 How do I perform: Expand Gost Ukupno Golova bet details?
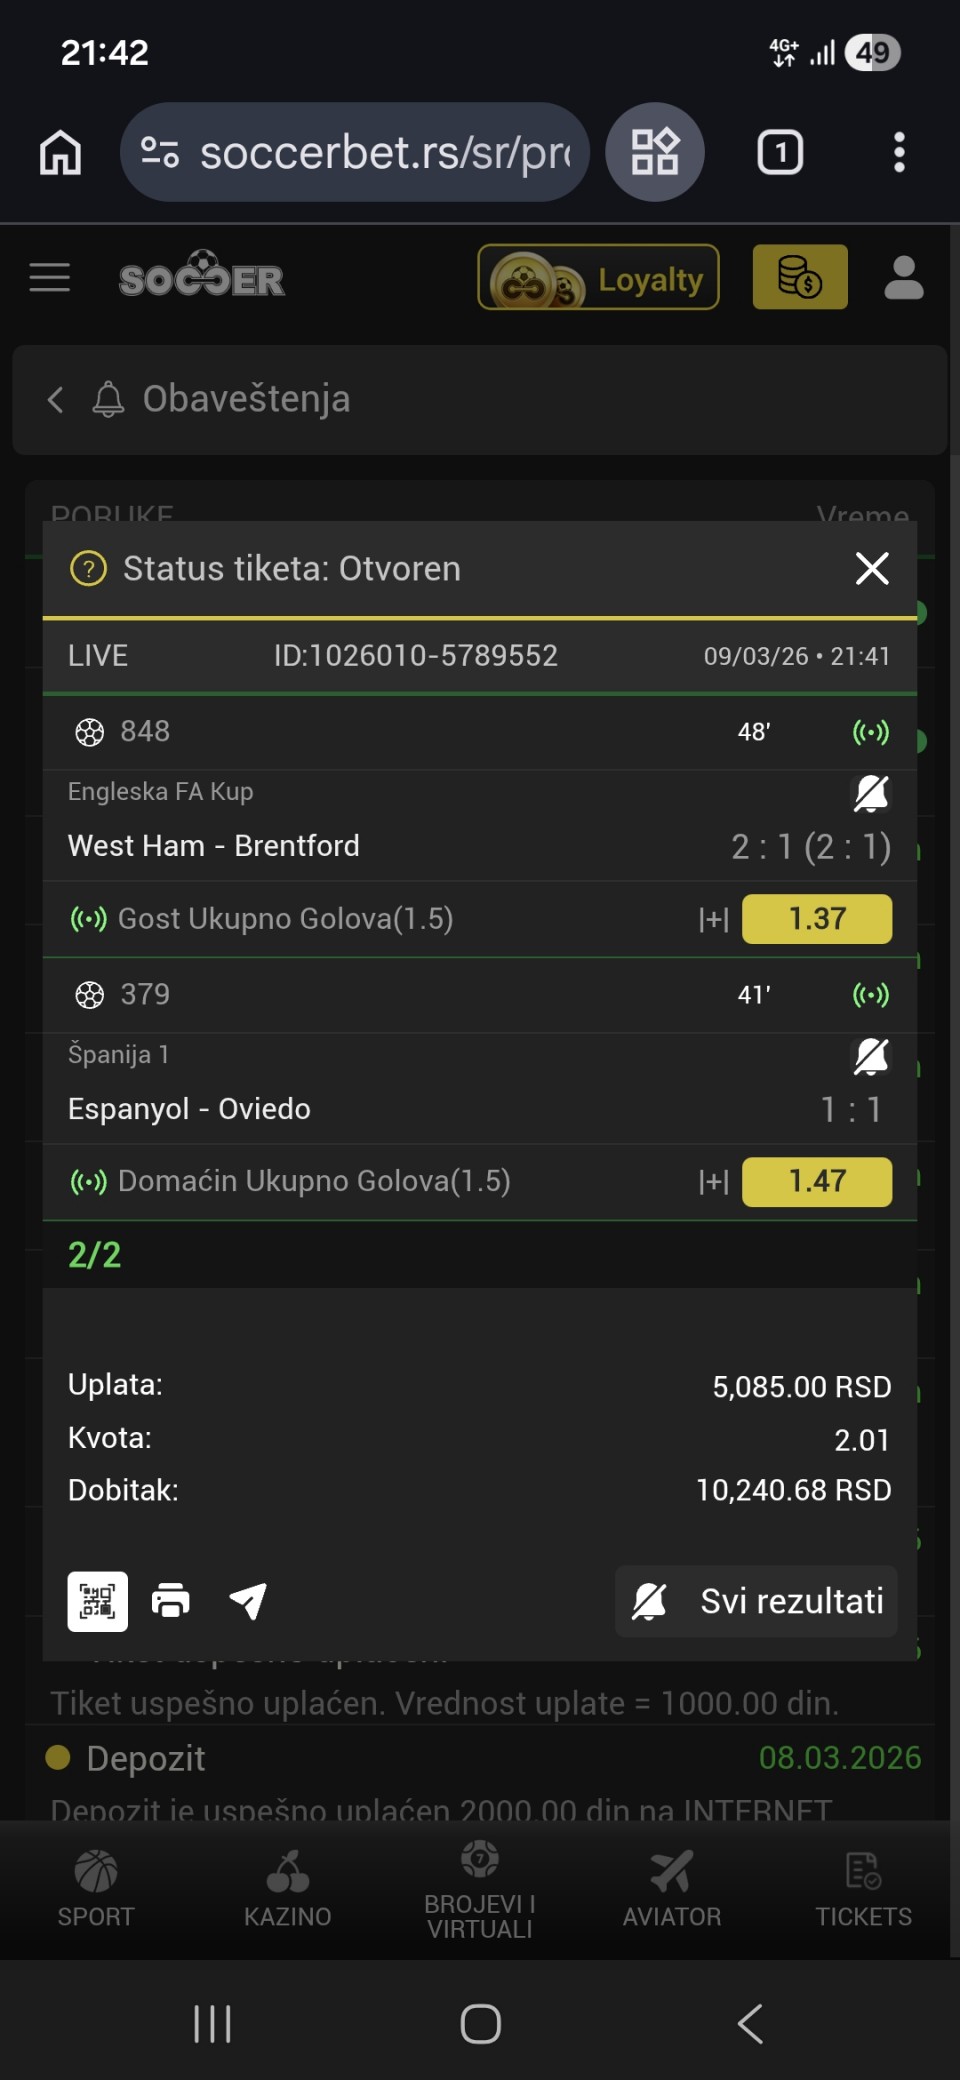713,919
